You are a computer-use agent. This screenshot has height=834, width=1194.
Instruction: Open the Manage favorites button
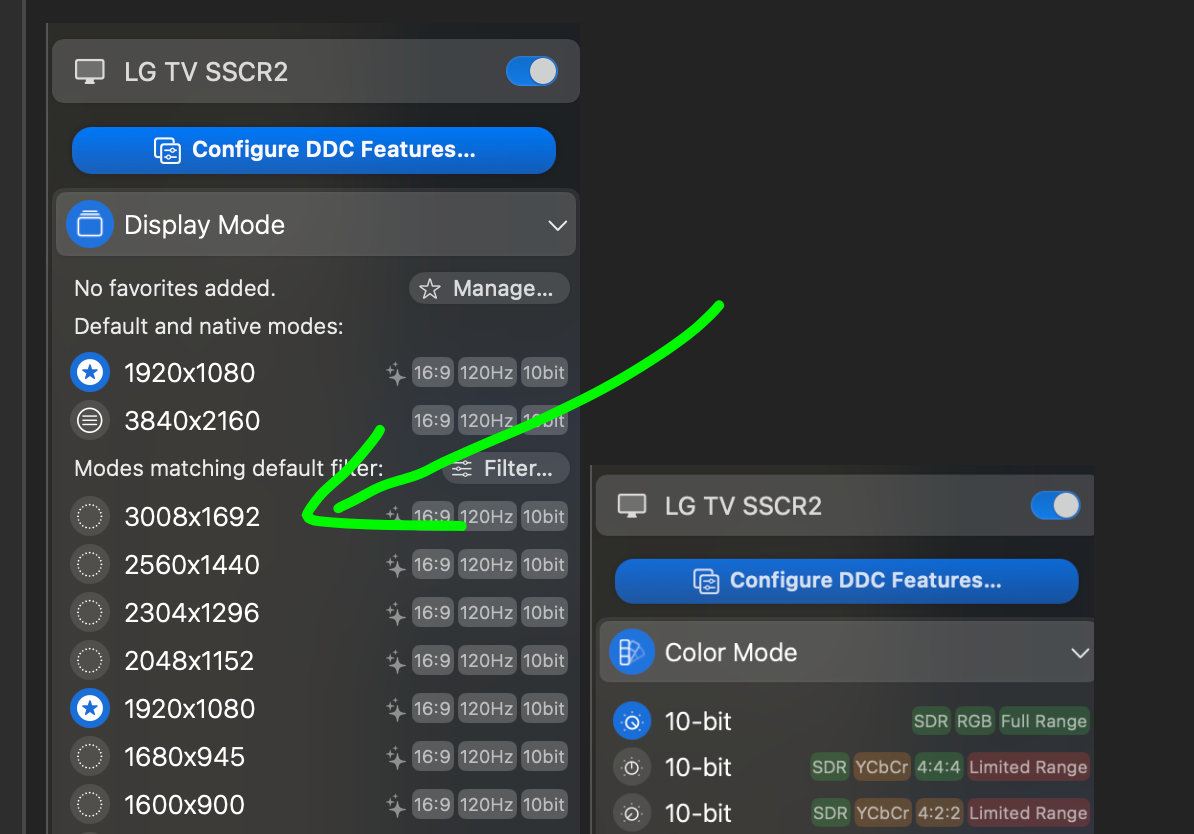coord(489,289)
